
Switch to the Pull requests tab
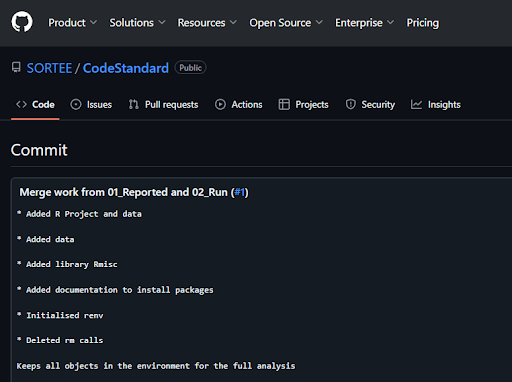(163, 105)
